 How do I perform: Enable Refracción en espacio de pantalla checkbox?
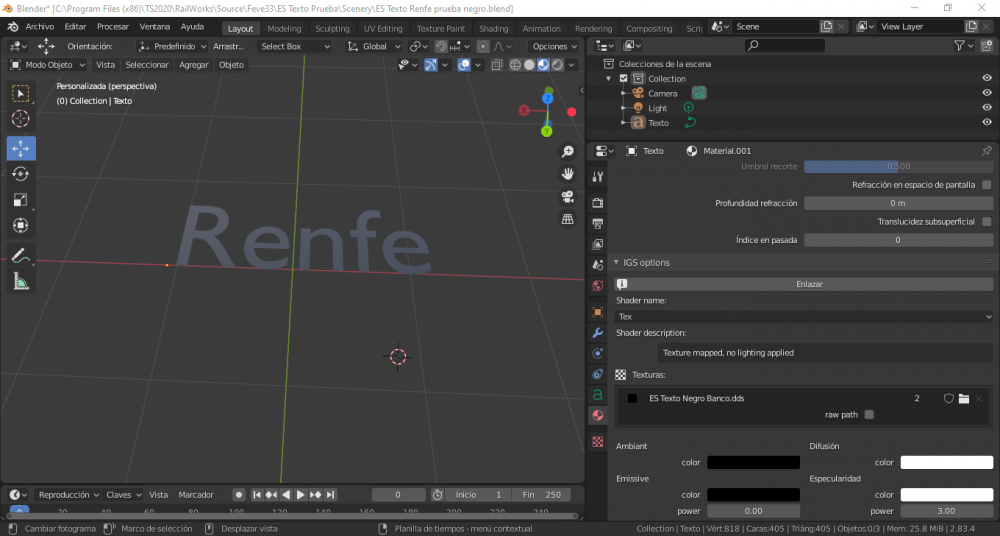pyautogui.click(x=987, y=185)
